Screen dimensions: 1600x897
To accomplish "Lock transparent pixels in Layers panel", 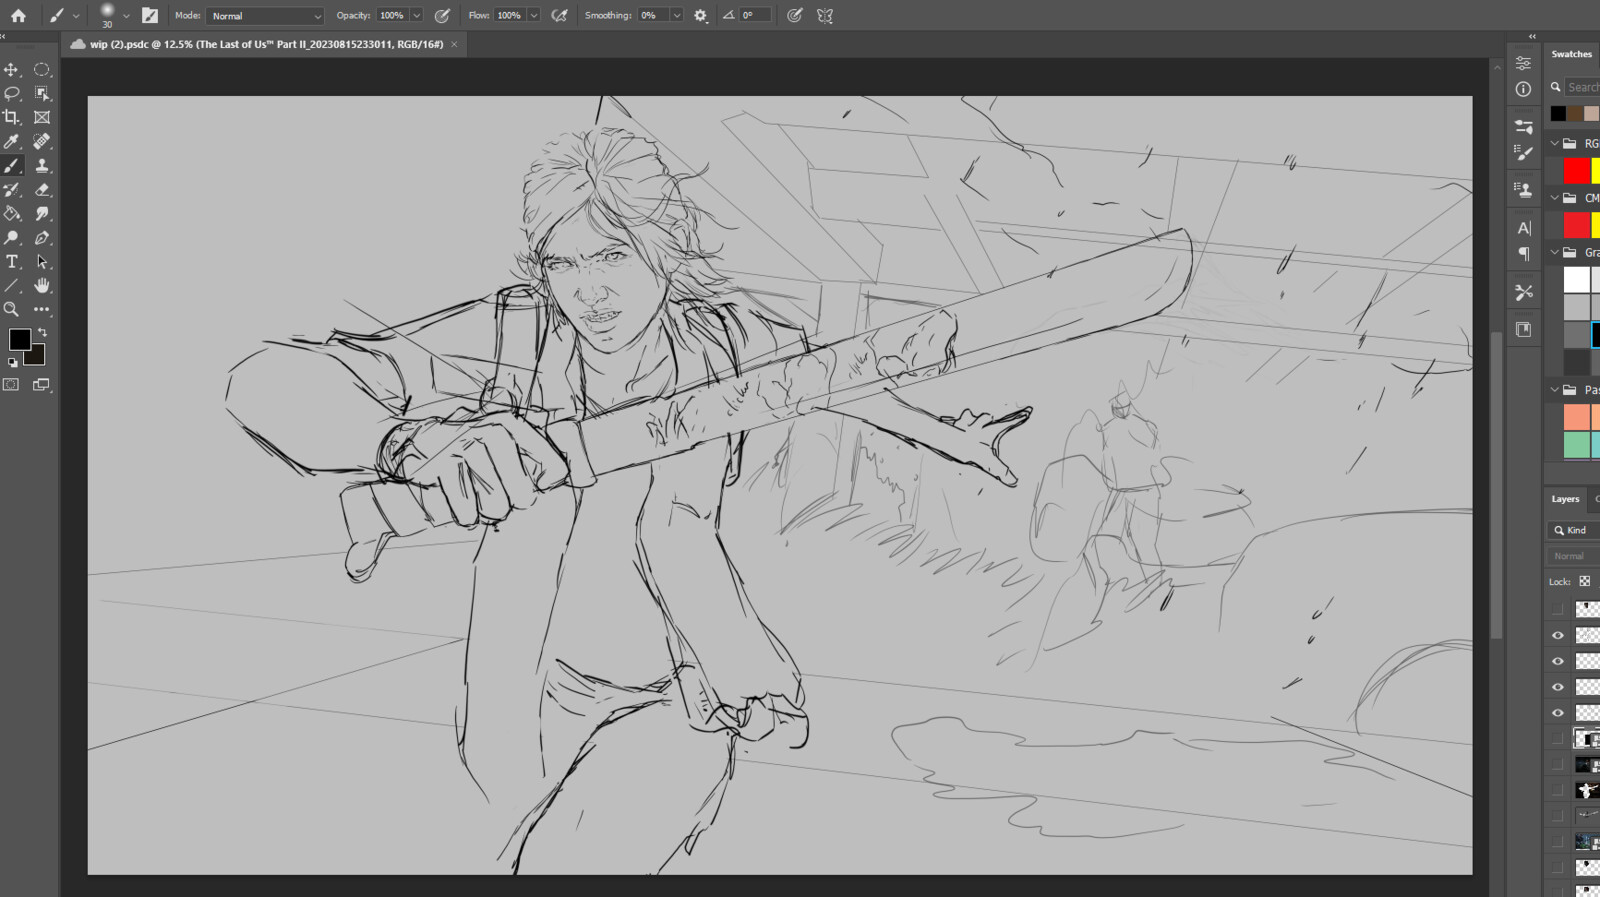I will [1584, 581].
